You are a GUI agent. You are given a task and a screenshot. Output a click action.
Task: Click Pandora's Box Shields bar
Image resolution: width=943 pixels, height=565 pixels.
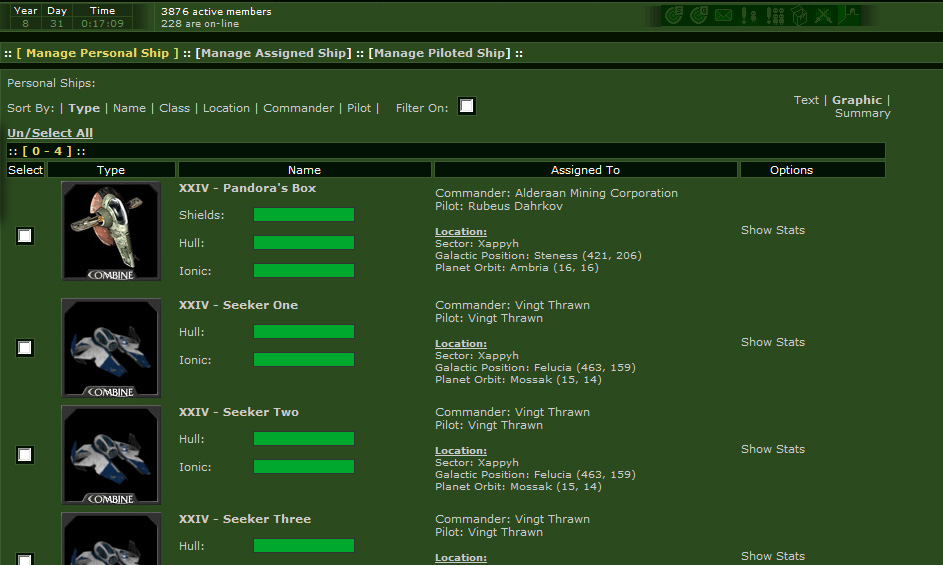[x=304, y=215]
